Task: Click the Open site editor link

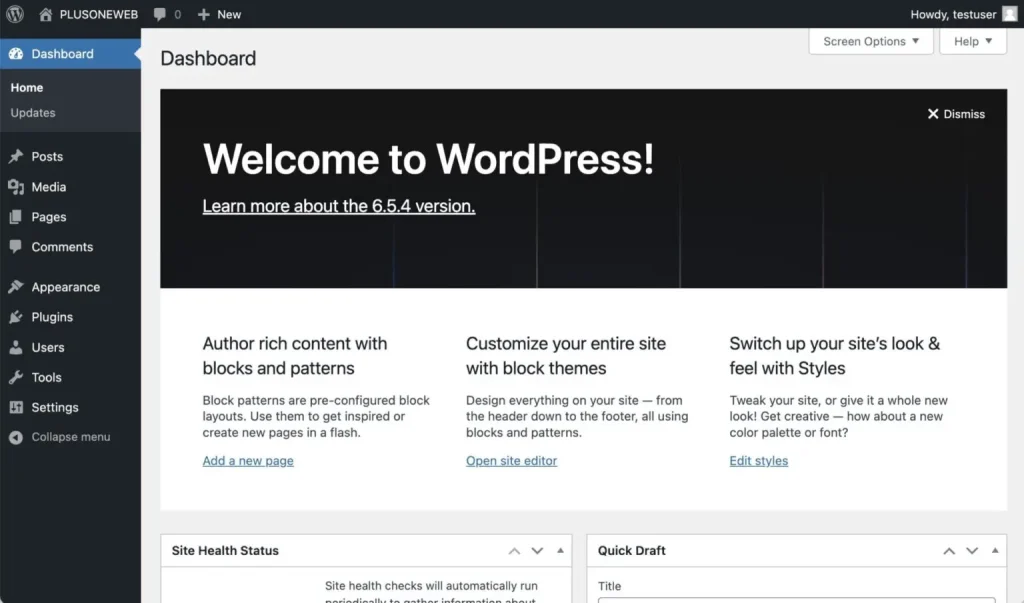Action: coord(511,461)
